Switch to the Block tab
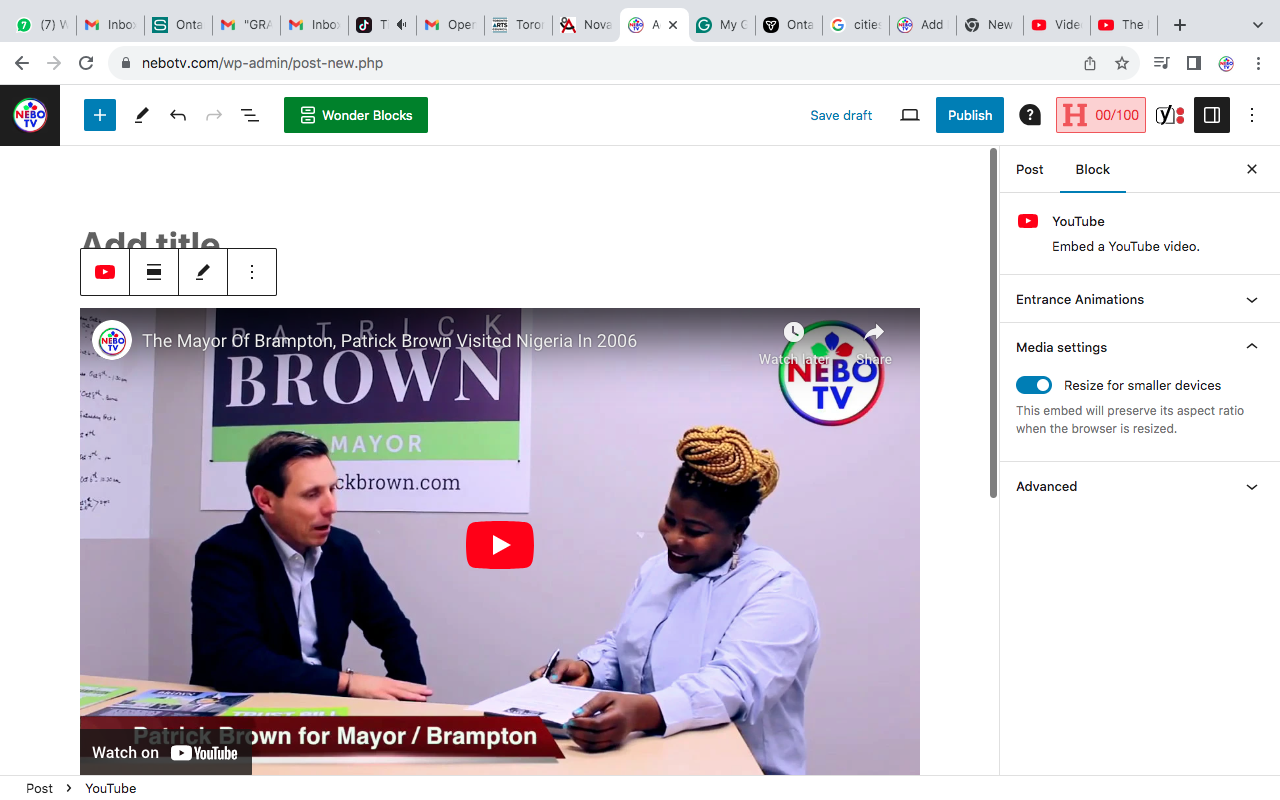 1093,169
